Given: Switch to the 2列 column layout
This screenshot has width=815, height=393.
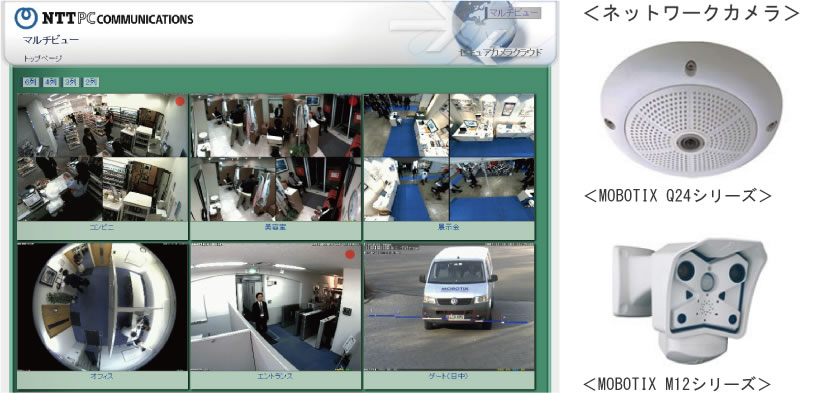Looking at the screenshot, I should pos(91,82).
